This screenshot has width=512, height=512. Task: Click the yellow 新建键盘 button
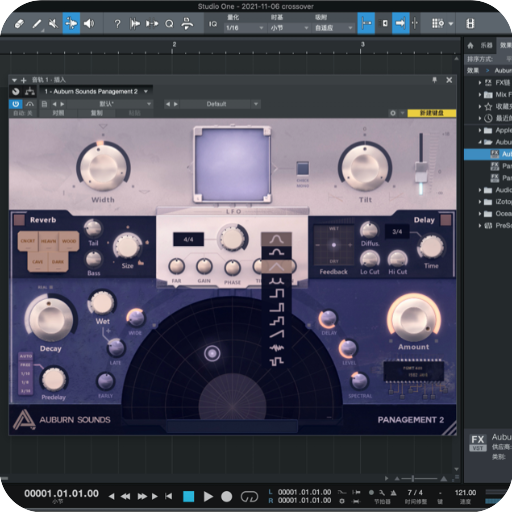pos(431,113)
